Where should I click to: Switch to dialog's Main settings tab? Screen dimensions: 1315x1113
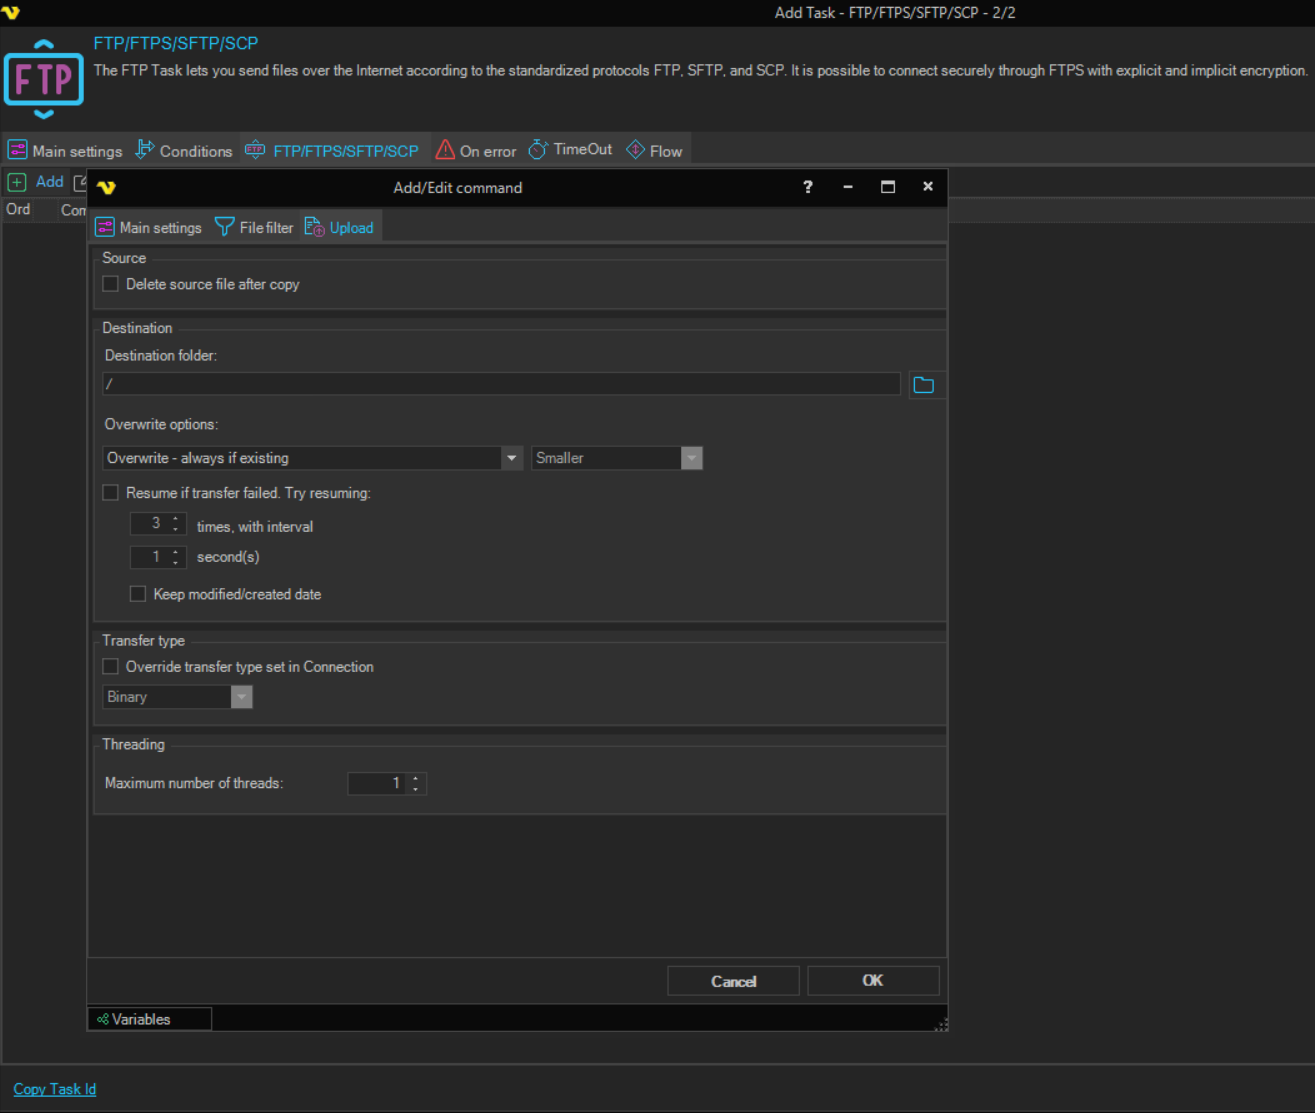pyautogui.click(x=148, y=228)
